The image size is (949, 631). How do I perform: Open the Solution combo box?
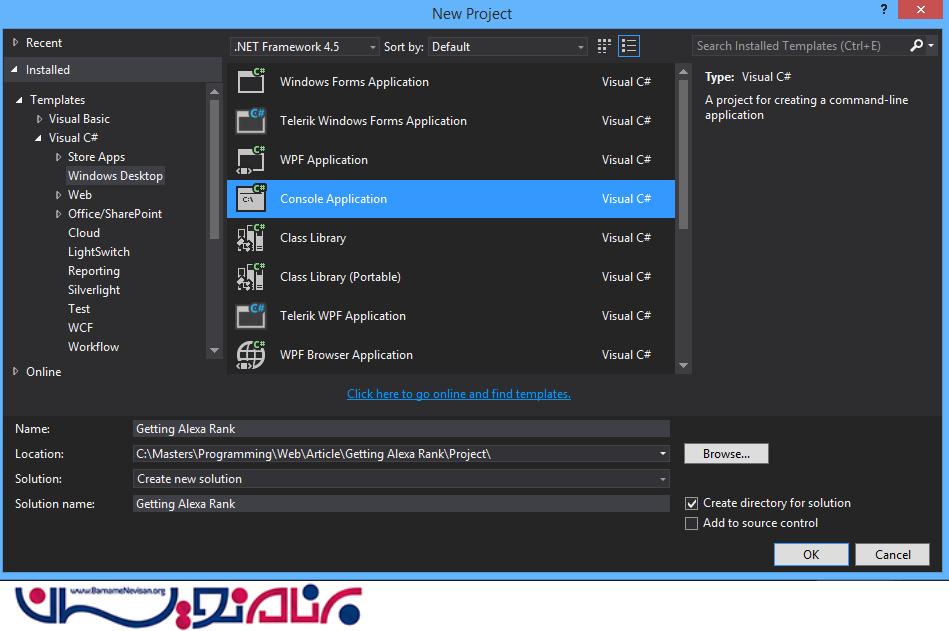pyautogui.click(x=401, y=480)
